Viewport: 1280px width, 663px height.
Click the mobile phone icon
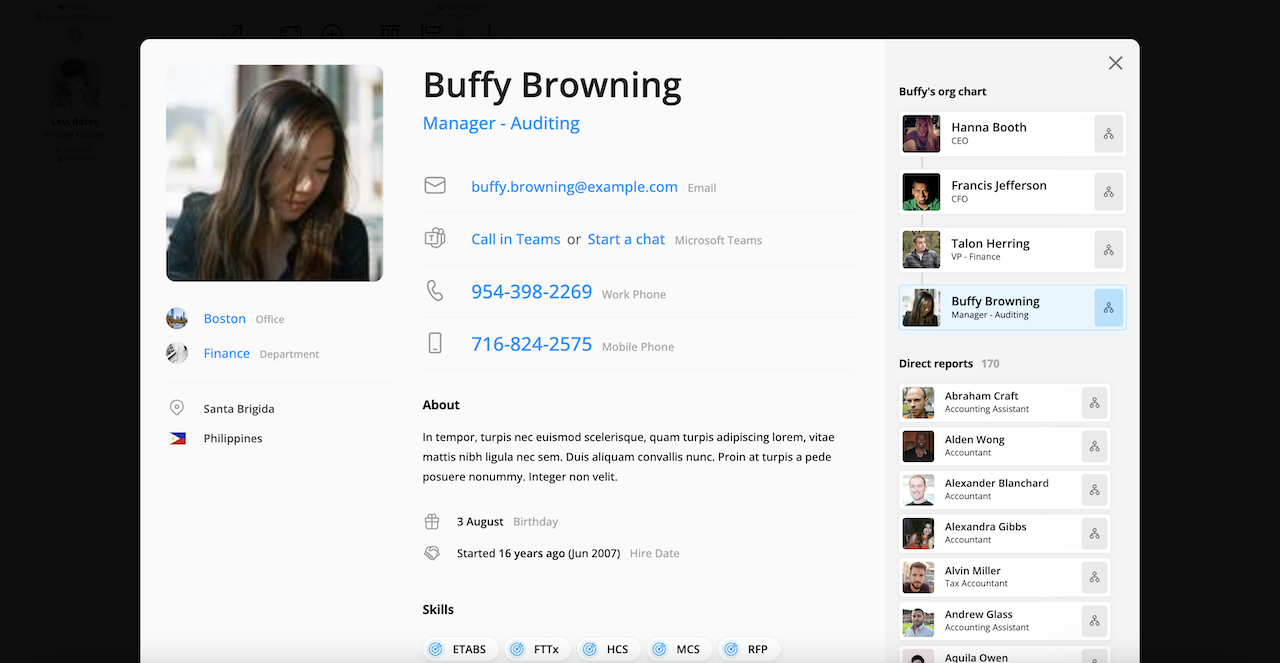(435, 343)
